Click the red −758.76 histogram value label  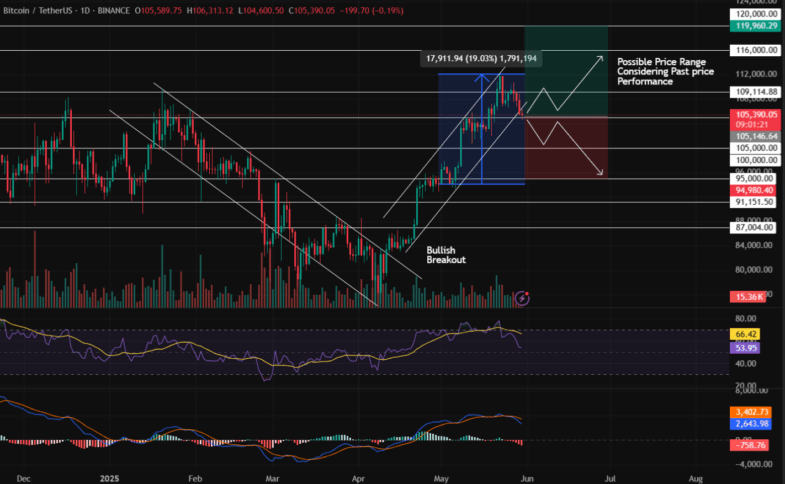[x=749, y=445]
